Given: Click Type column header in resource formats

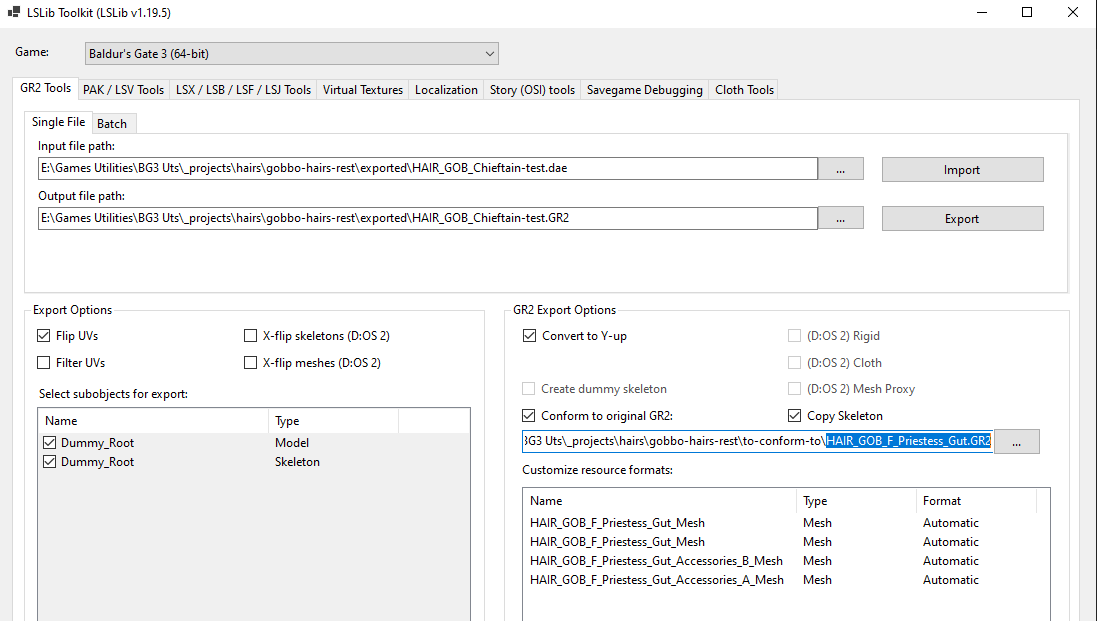Looking at the screenshot, I should (x=856, y=501).
